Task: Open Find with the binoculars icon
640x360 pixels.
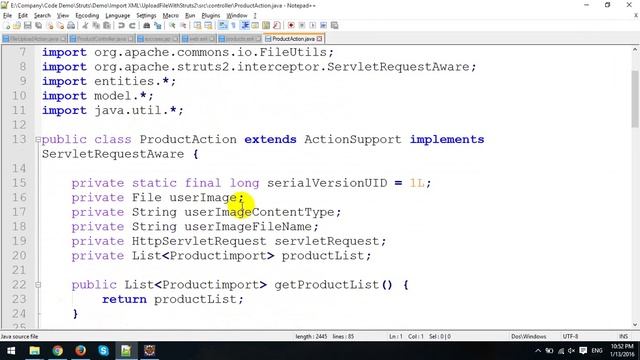Action: 146,25
